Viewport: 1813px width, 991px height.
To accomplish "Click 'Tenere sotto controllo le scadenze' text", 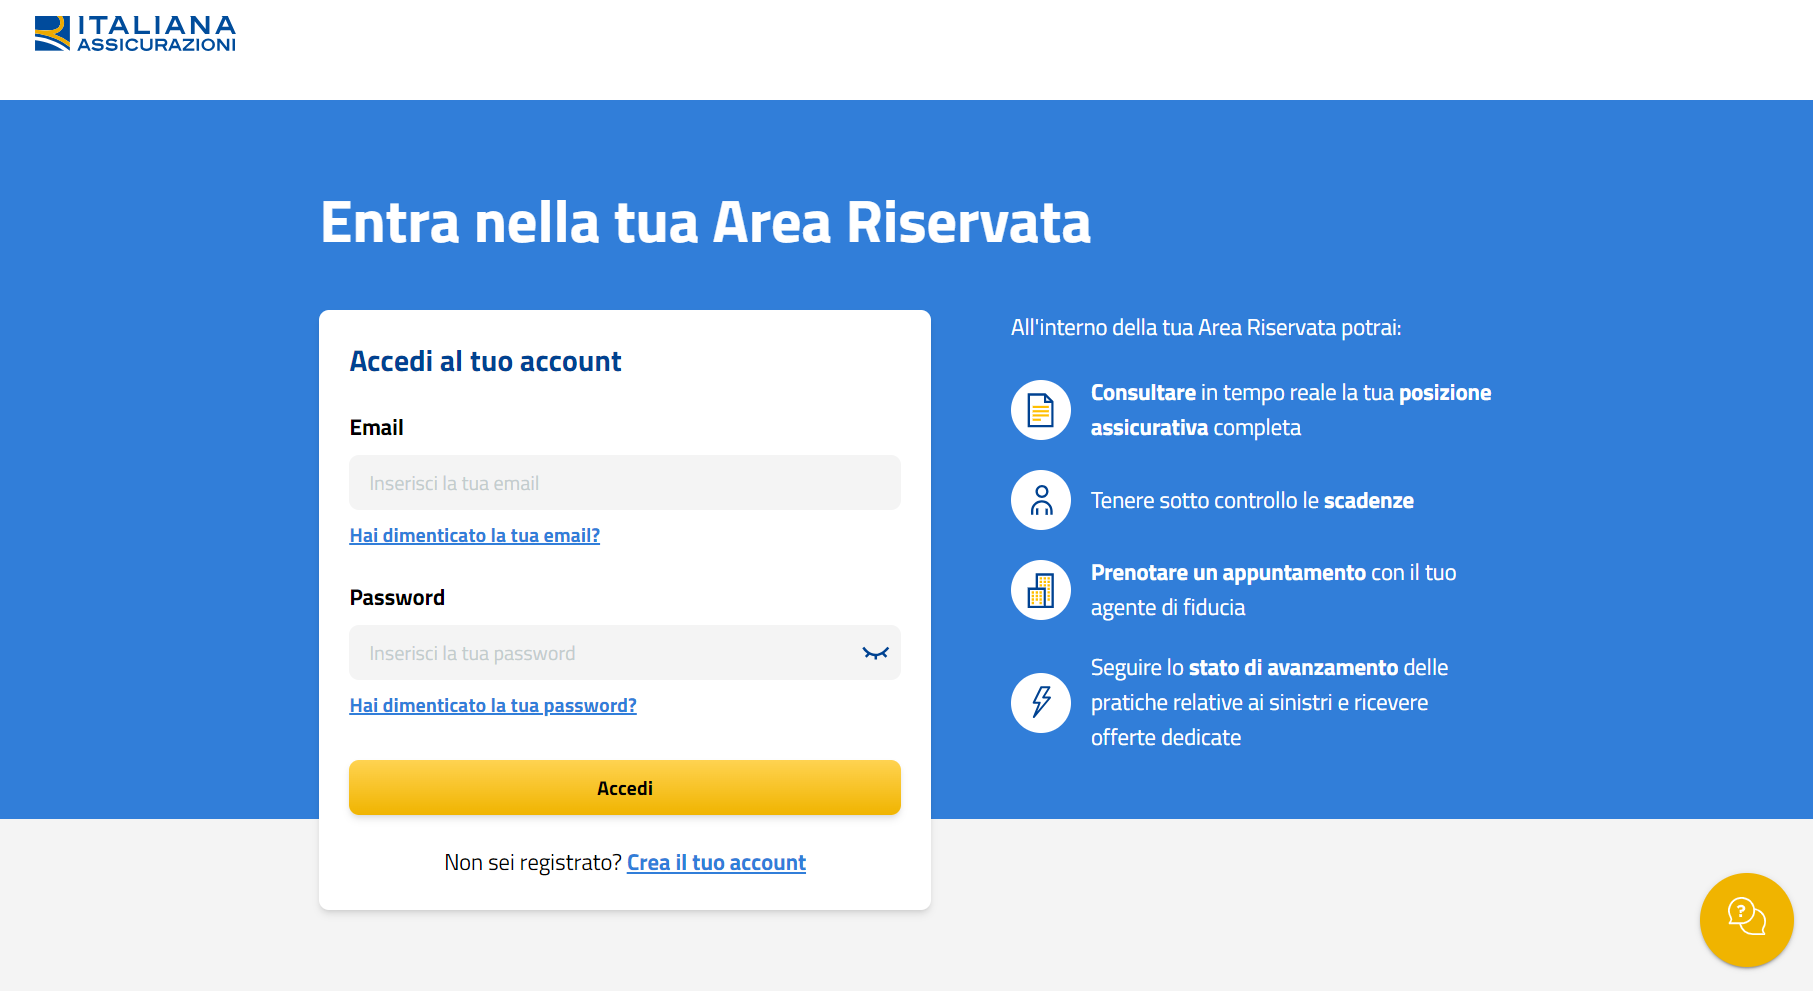I will [x=1252, y=501].
